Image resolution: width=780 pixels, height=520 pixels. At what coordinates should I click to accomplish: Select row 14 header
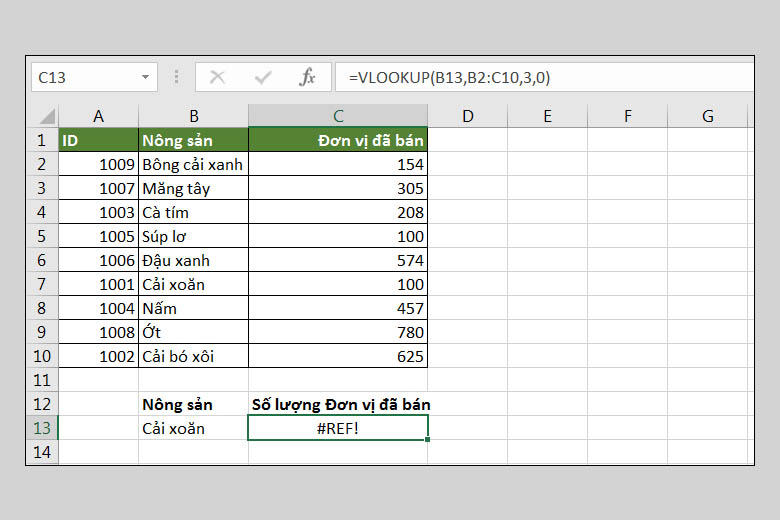click(42, 452)
